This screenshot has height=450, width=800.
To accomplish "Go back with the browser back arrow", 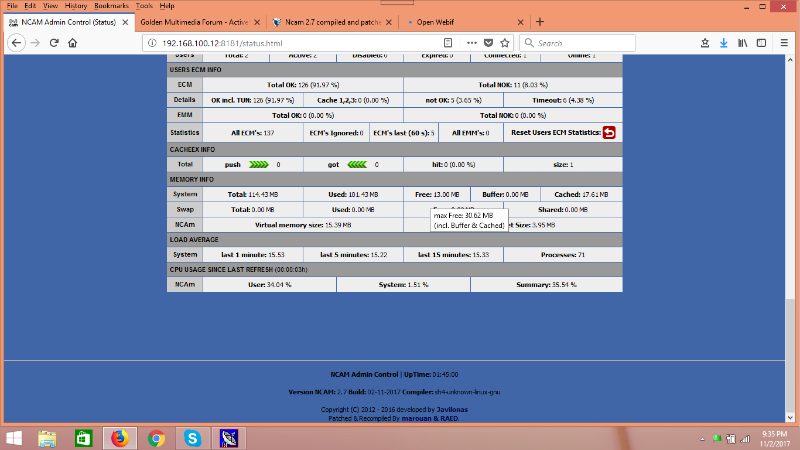I will (16, 43).
